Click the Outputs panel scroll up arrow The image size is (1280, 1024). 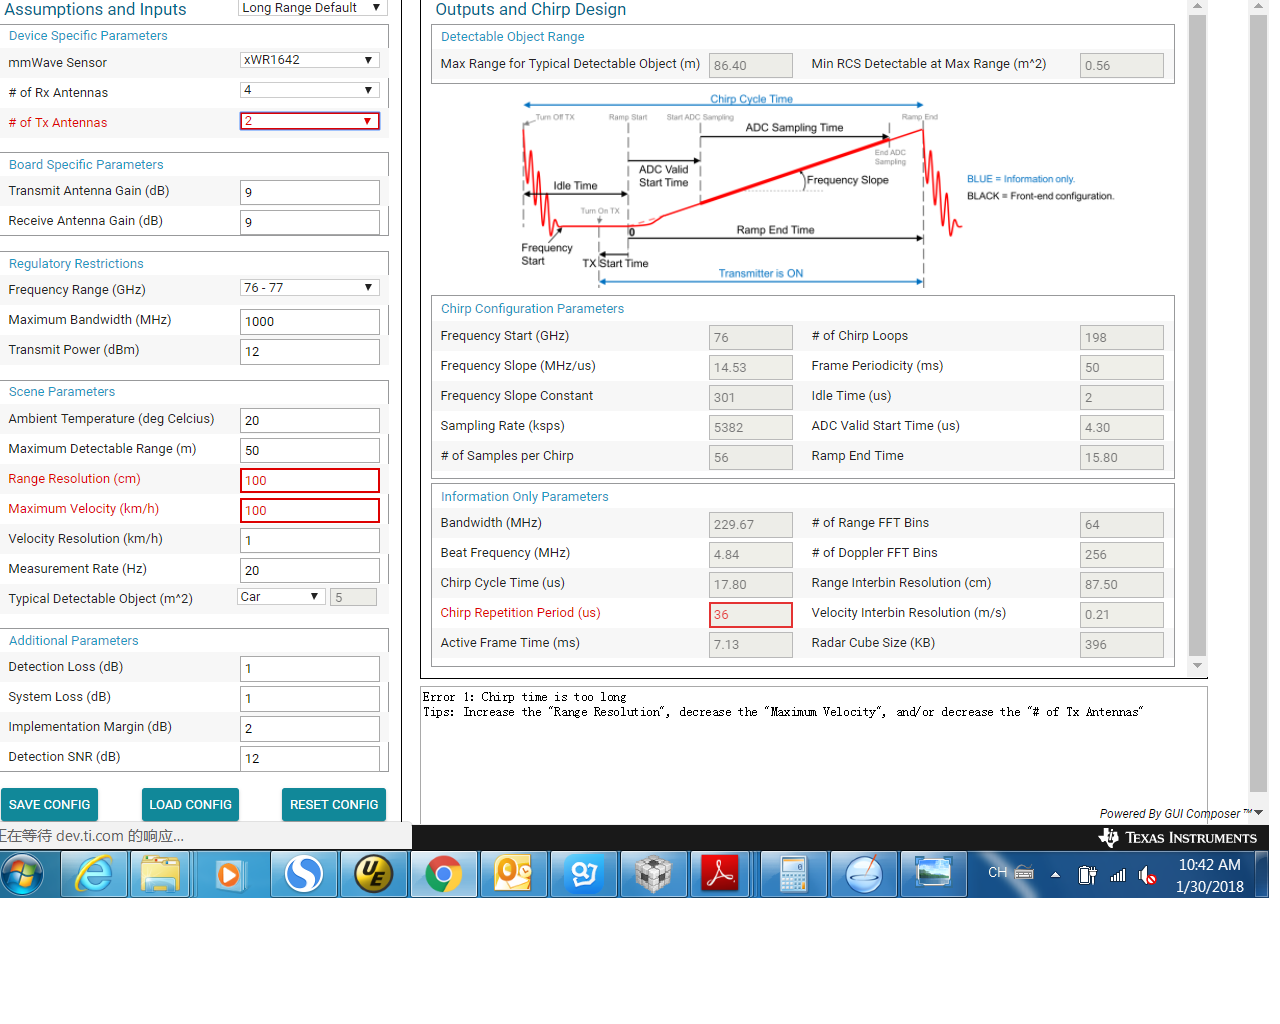click(x=1197, y=6)
